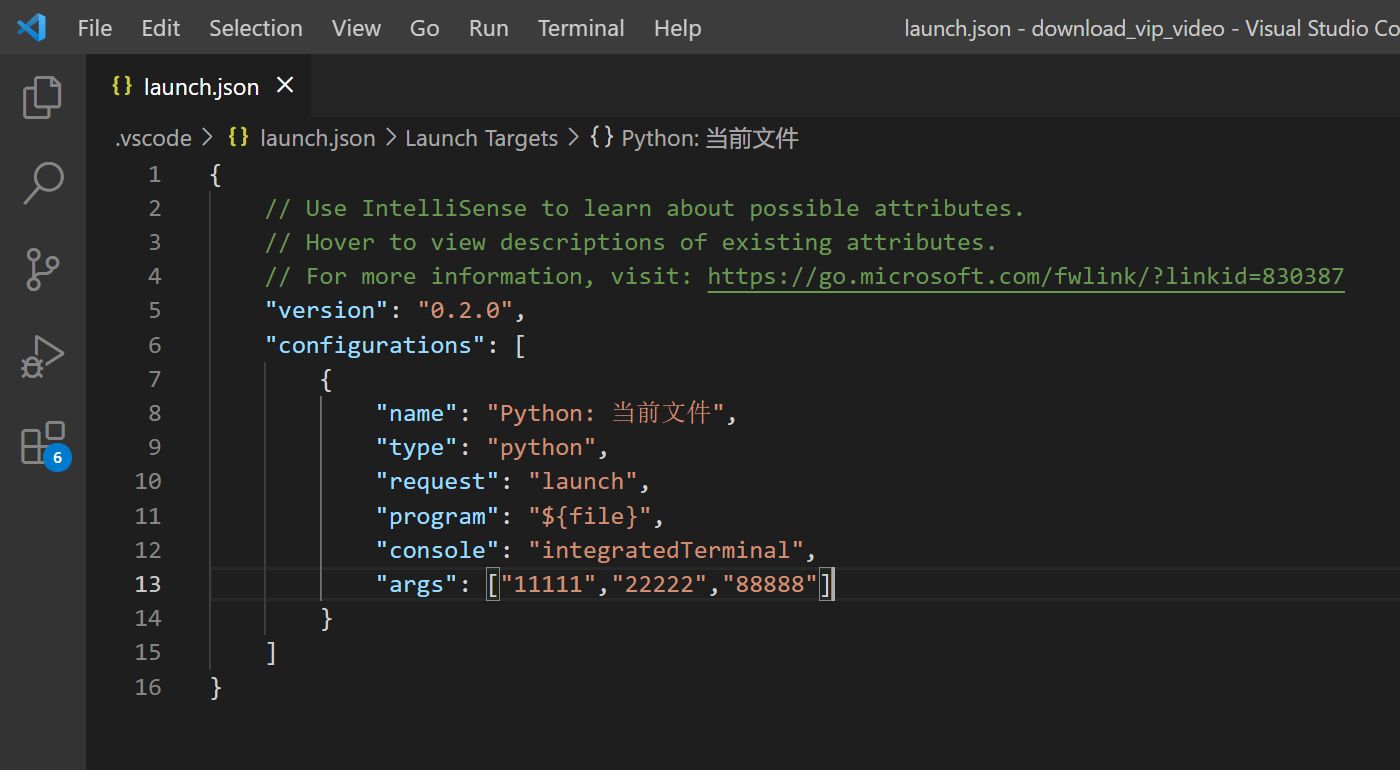The width and height of the screenshot is (1400, 770).
Task: Click the "python" type value
Action: (541, 447)
